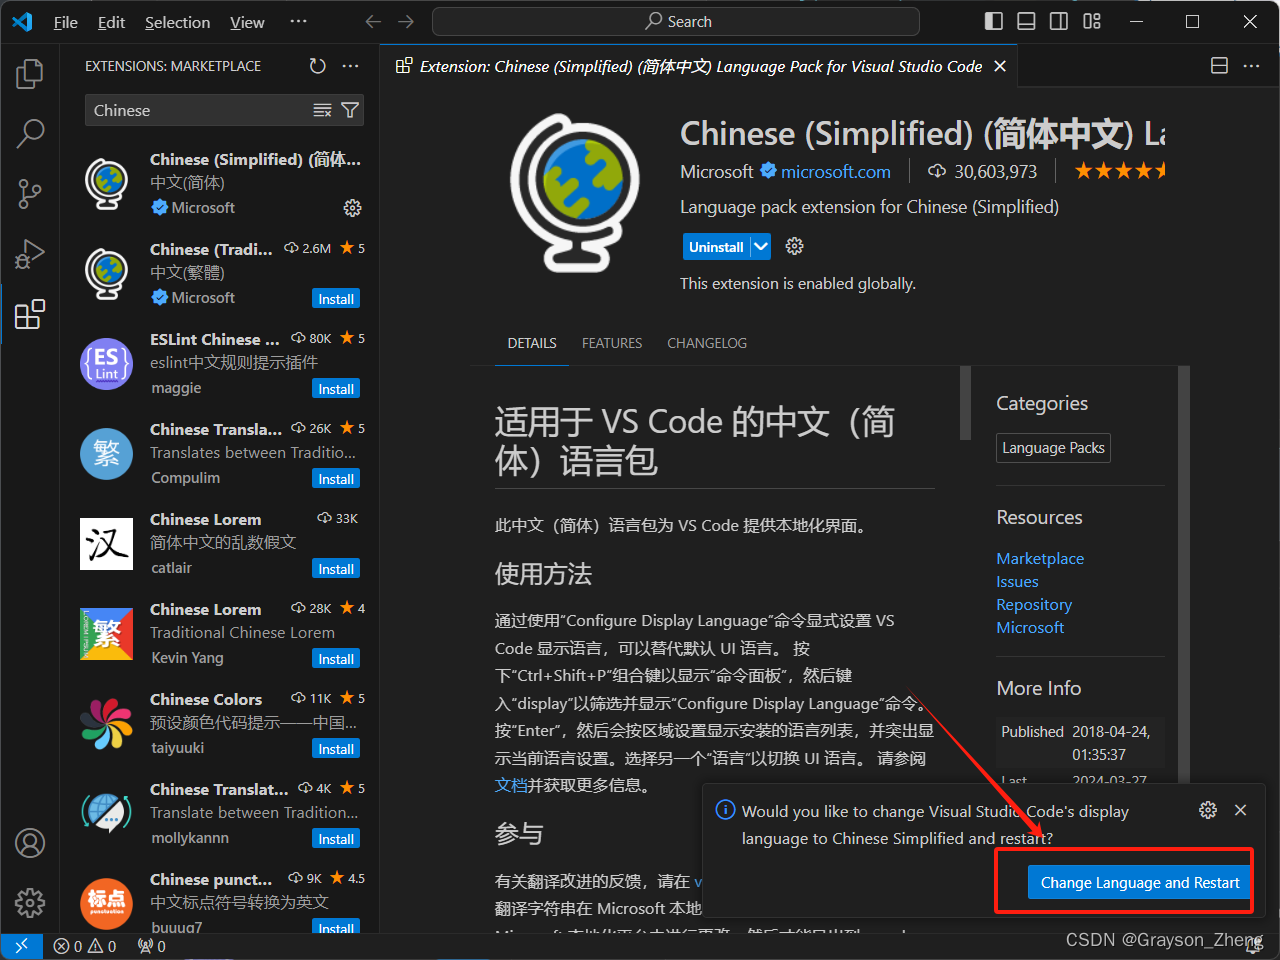Image resolution: width=1280 pixels, height=960 pixels.
Task: Open Source Control view
Action: click(30, 194)
